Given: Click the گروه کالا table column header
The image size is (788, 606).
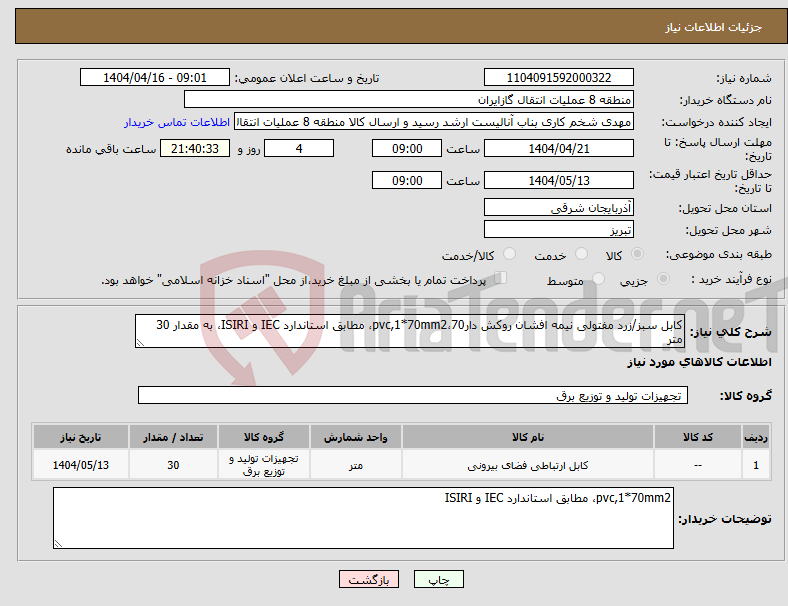Looking at the screenshot, I should [264, 437].
